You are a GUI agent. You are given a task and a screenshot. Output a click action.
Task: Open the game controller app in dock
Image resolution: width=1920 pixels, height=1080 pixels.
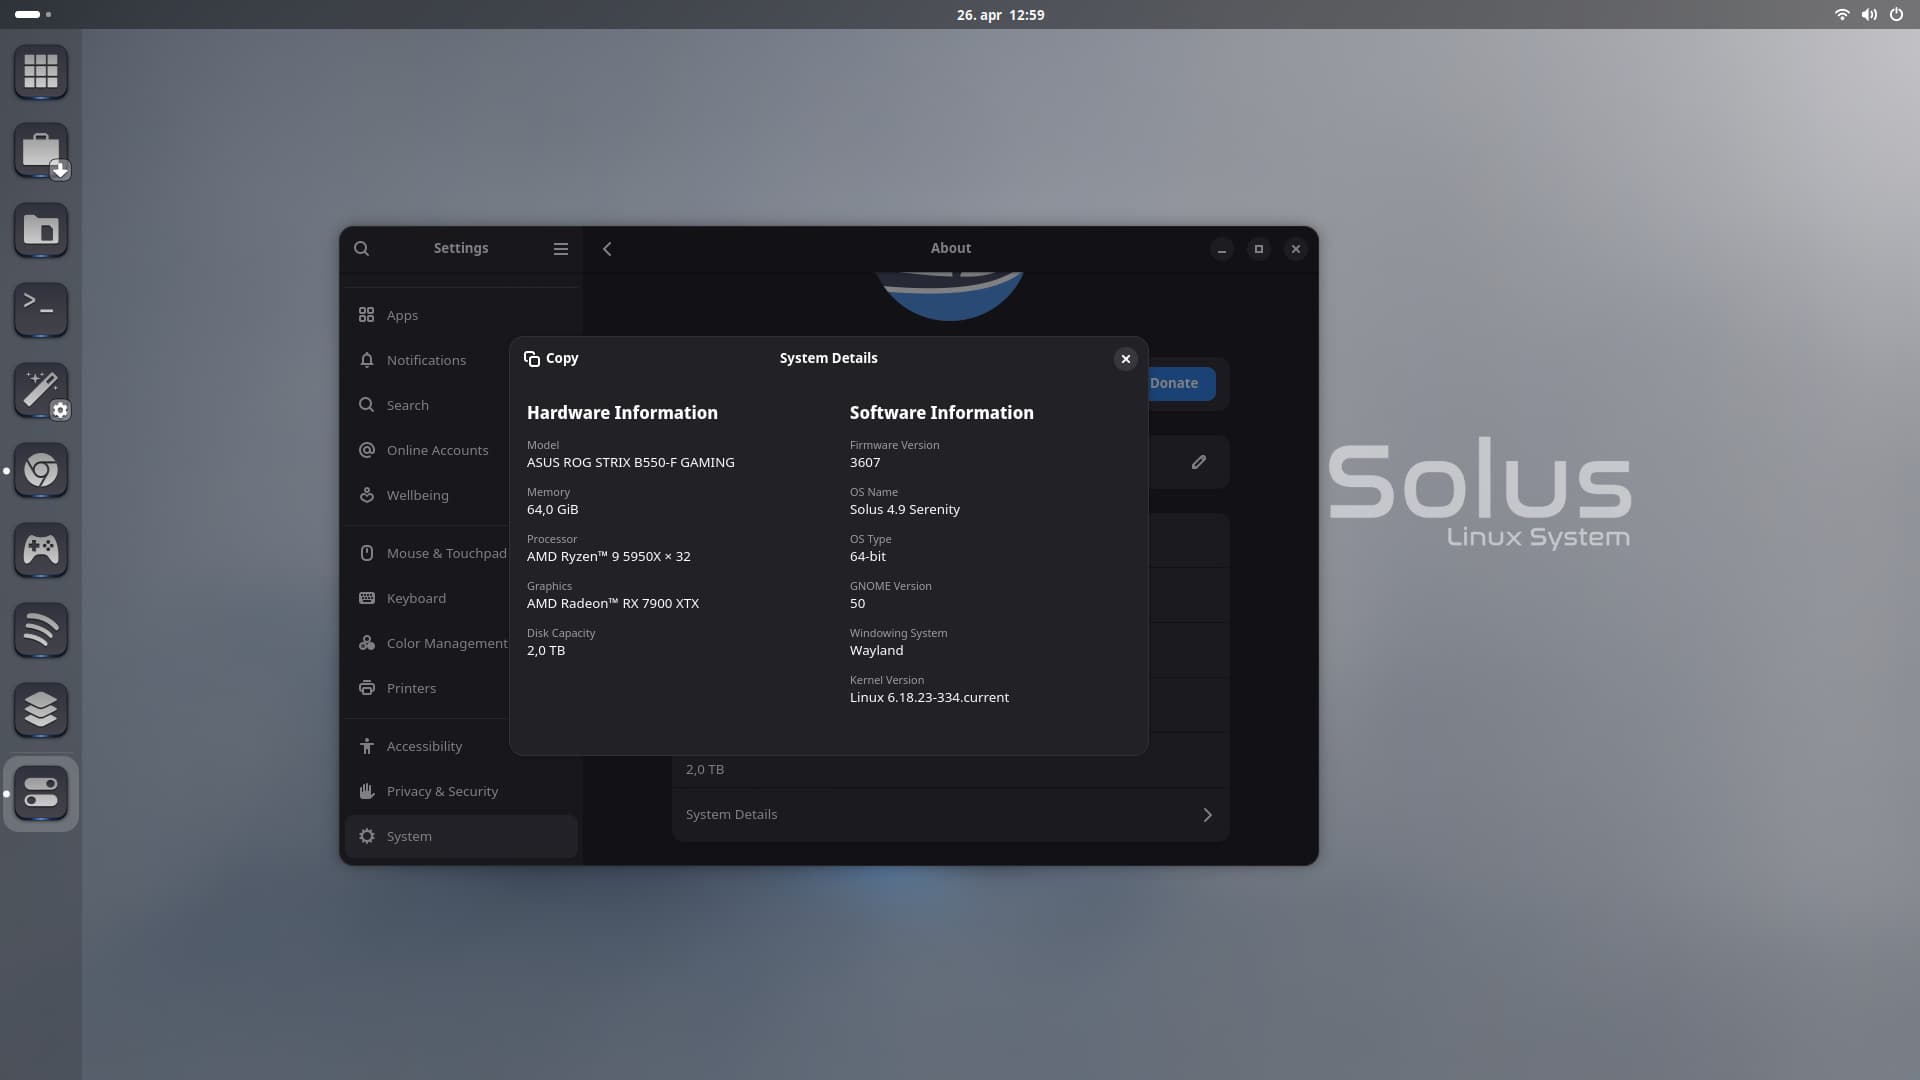41,549
